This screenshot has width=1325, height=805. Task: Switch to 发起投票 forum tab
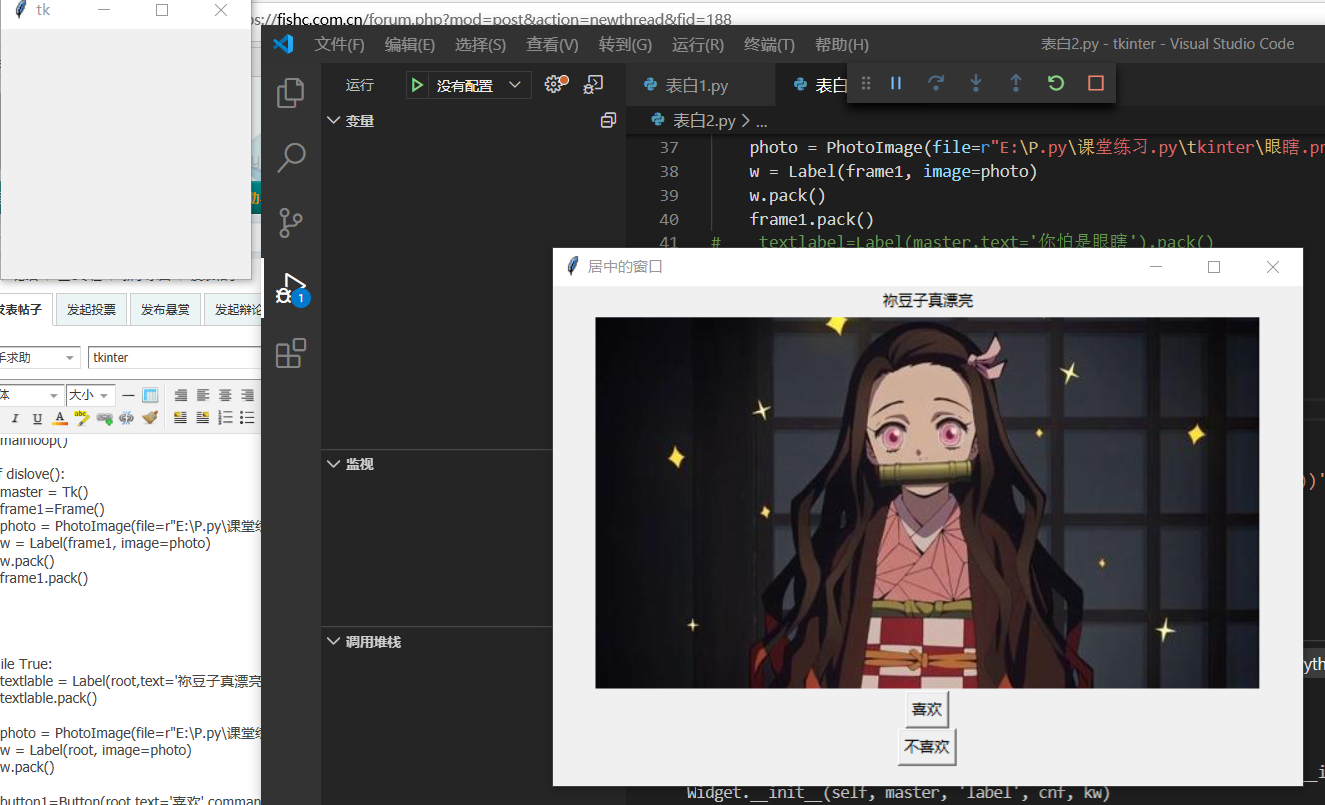pos(91,309)
